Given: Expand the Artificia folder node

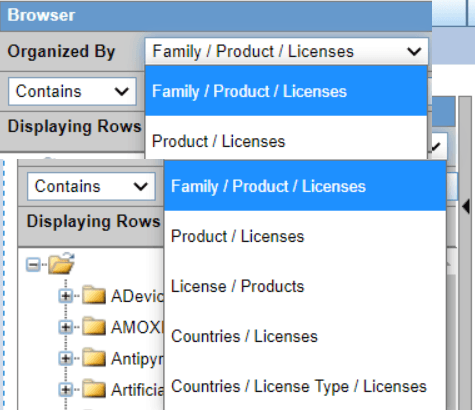Looking at the screenshot, I should pyautogui.click(x=66, y=389).
